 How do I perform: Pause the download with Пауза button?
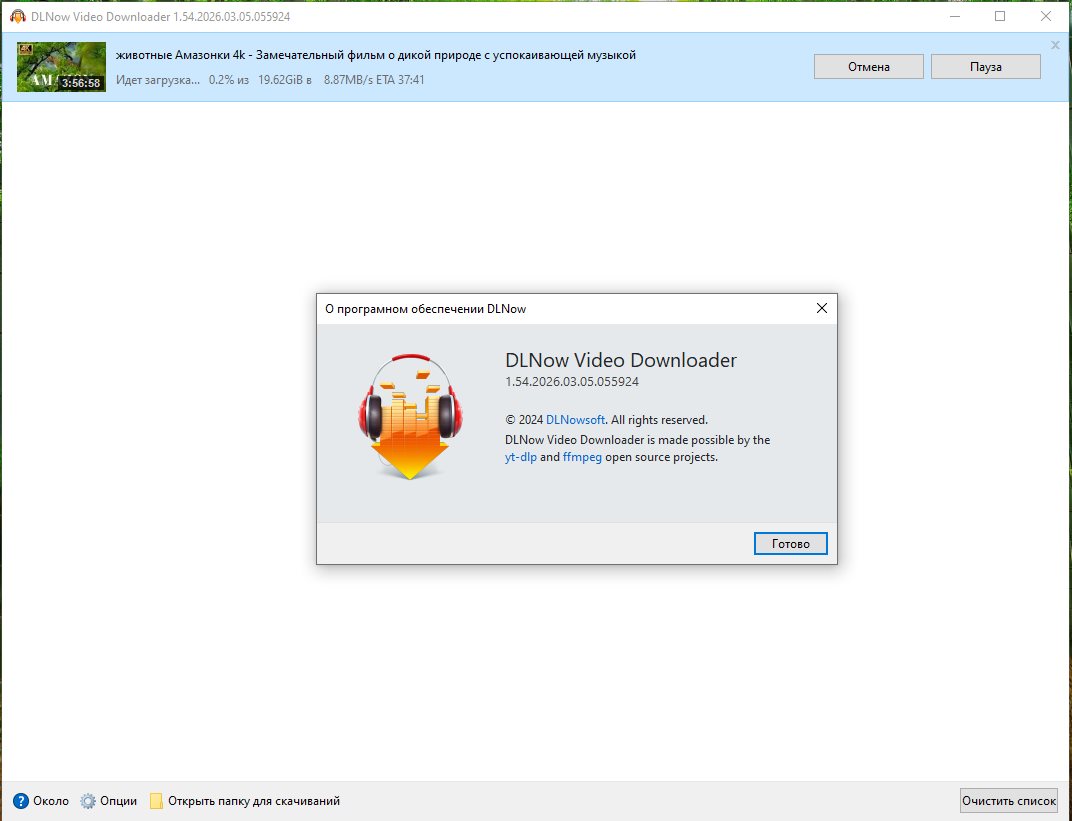click(x=985, y=67)
